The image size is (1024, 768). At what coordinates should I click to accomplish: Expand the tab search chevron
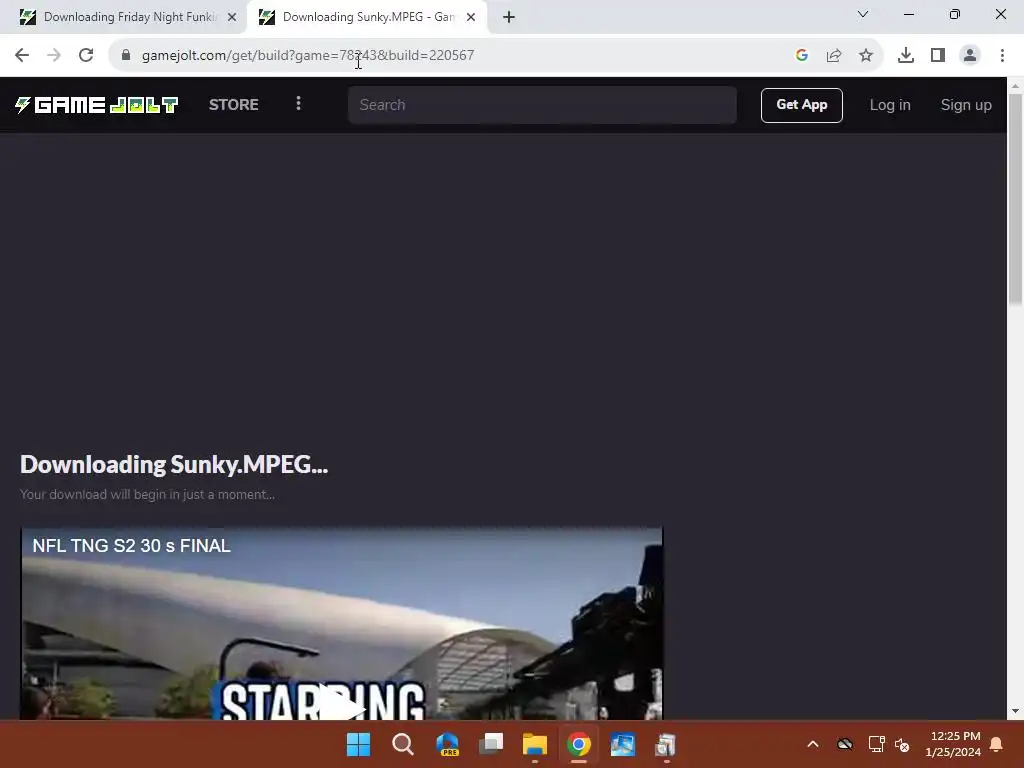tap(863, 14)
